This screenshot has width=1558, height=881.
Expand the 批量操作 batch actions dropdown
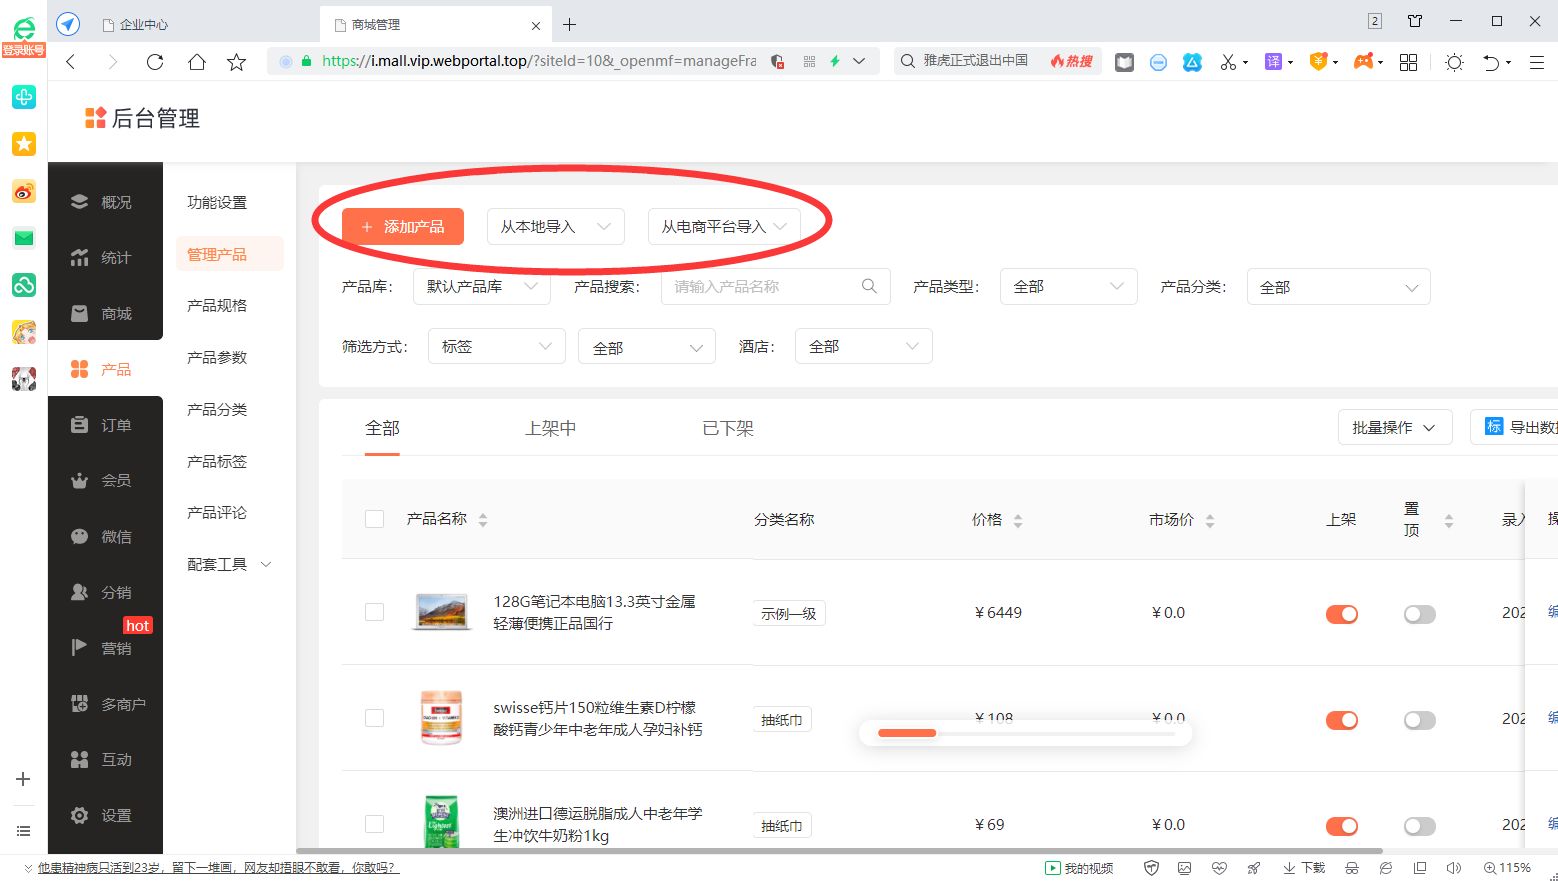[x=1394, y=427]
